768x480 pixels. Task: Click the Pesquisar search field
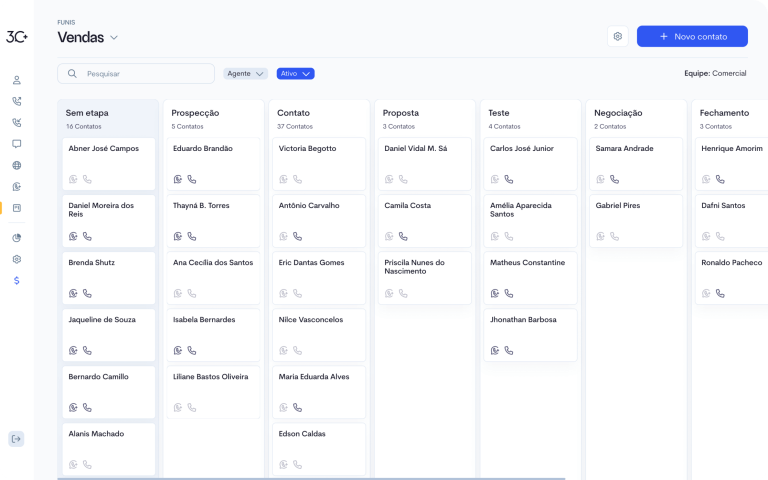[136, 73]
